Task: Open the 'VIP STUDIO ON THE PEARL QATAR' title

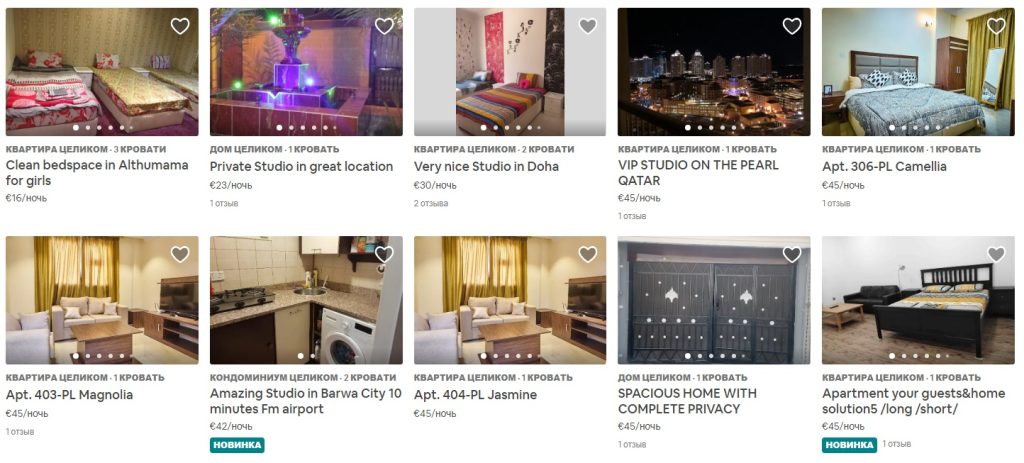Action: [x=698, y=172]
